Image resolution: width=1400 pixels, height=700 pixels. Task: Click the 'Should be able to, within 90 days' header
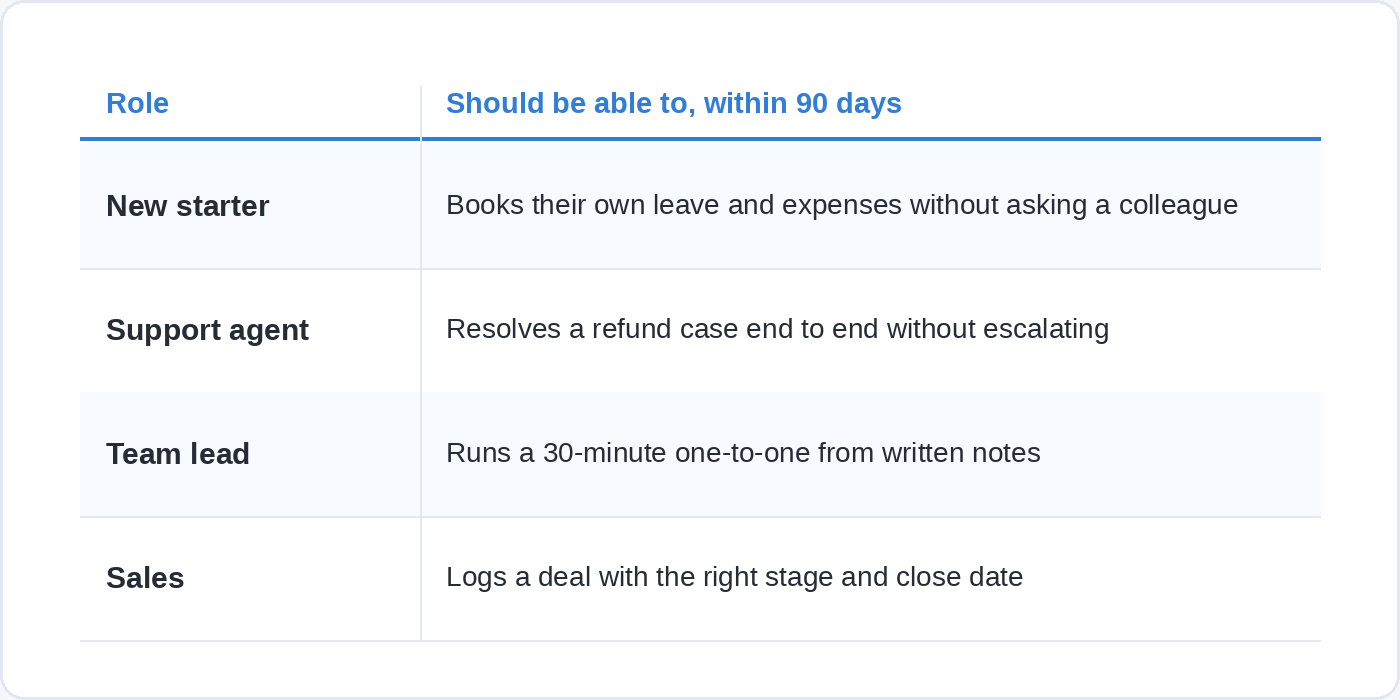pos(673,103)
